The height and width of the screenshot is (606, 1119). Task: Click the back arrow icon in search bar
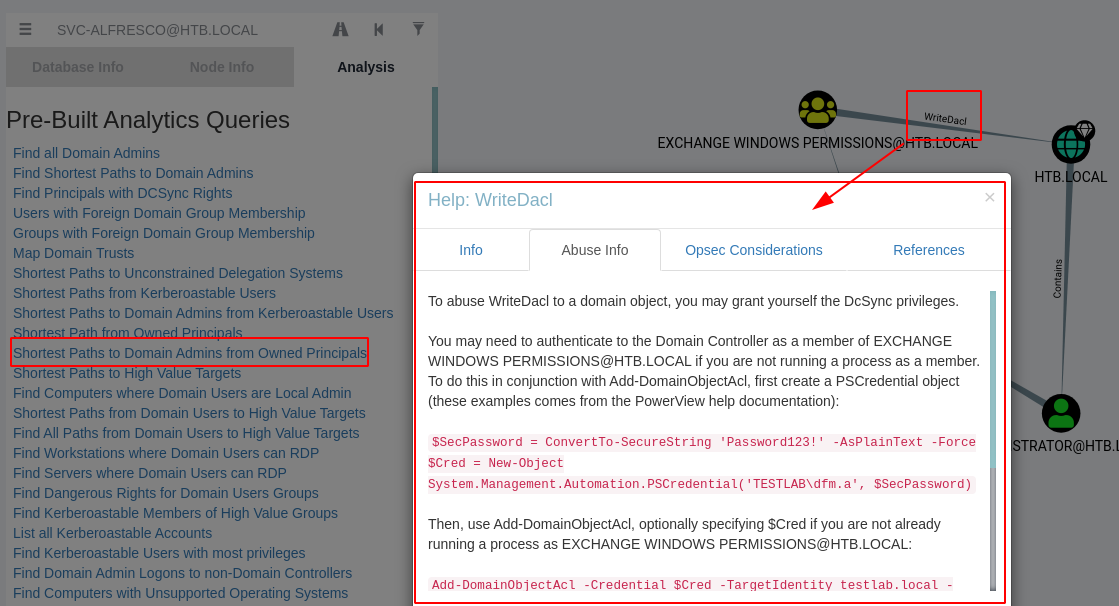(379, 29)
